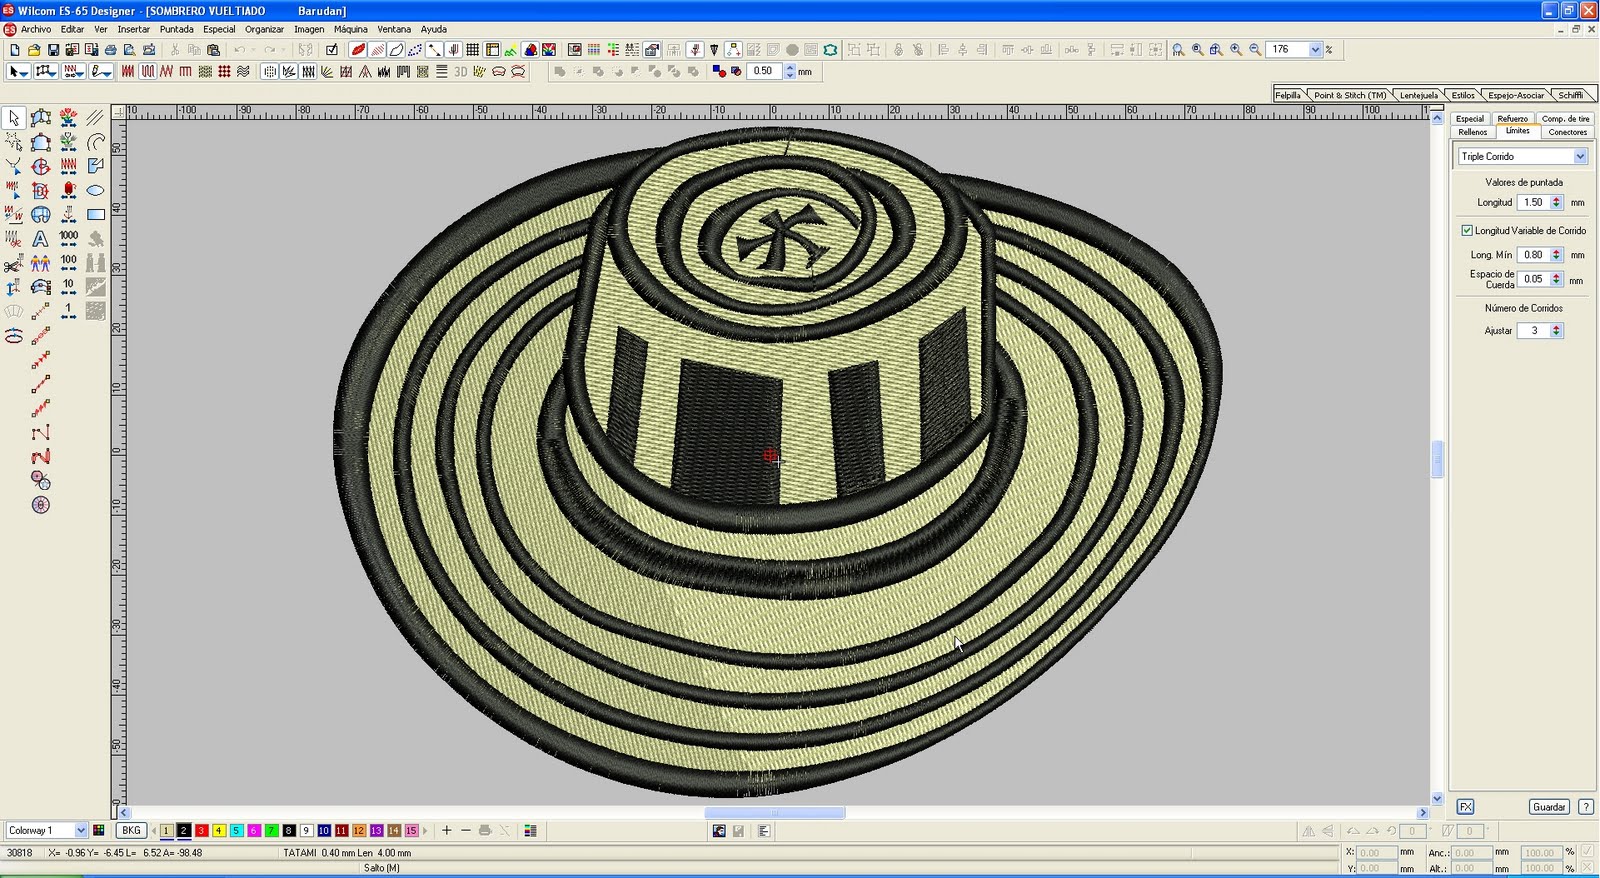Screen dimensions: 1600x878
Task: Switch to the Refuerzo tab
Action: (1512, 119)
